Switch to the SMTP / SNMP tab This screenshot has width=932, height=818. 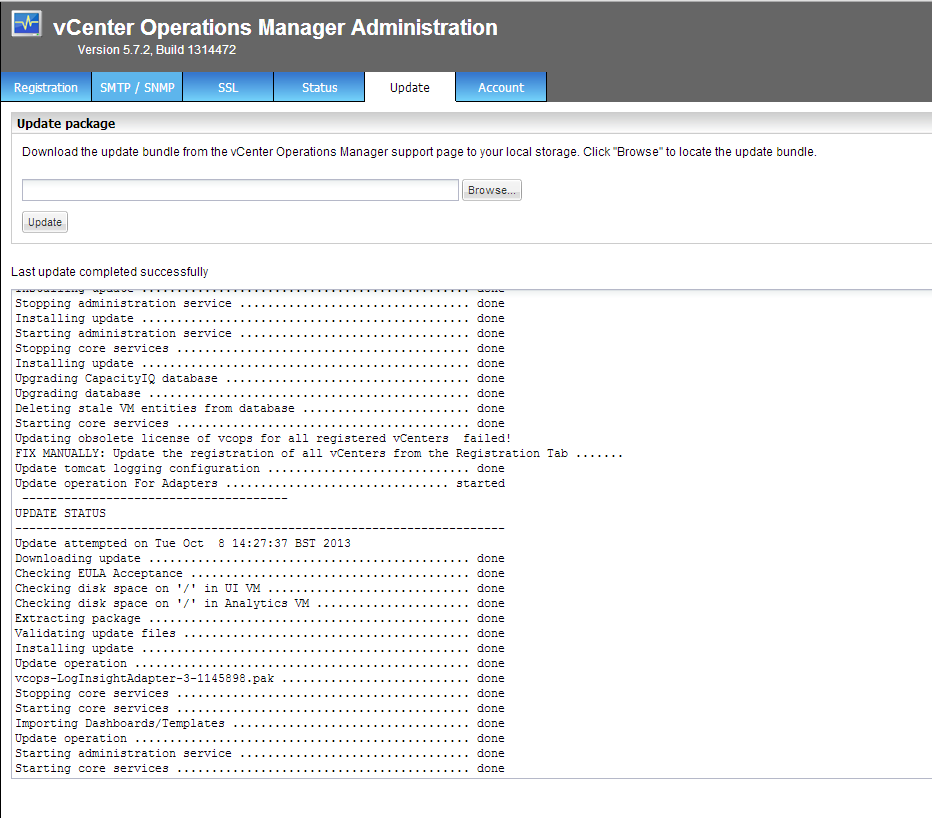coord(137,88)
